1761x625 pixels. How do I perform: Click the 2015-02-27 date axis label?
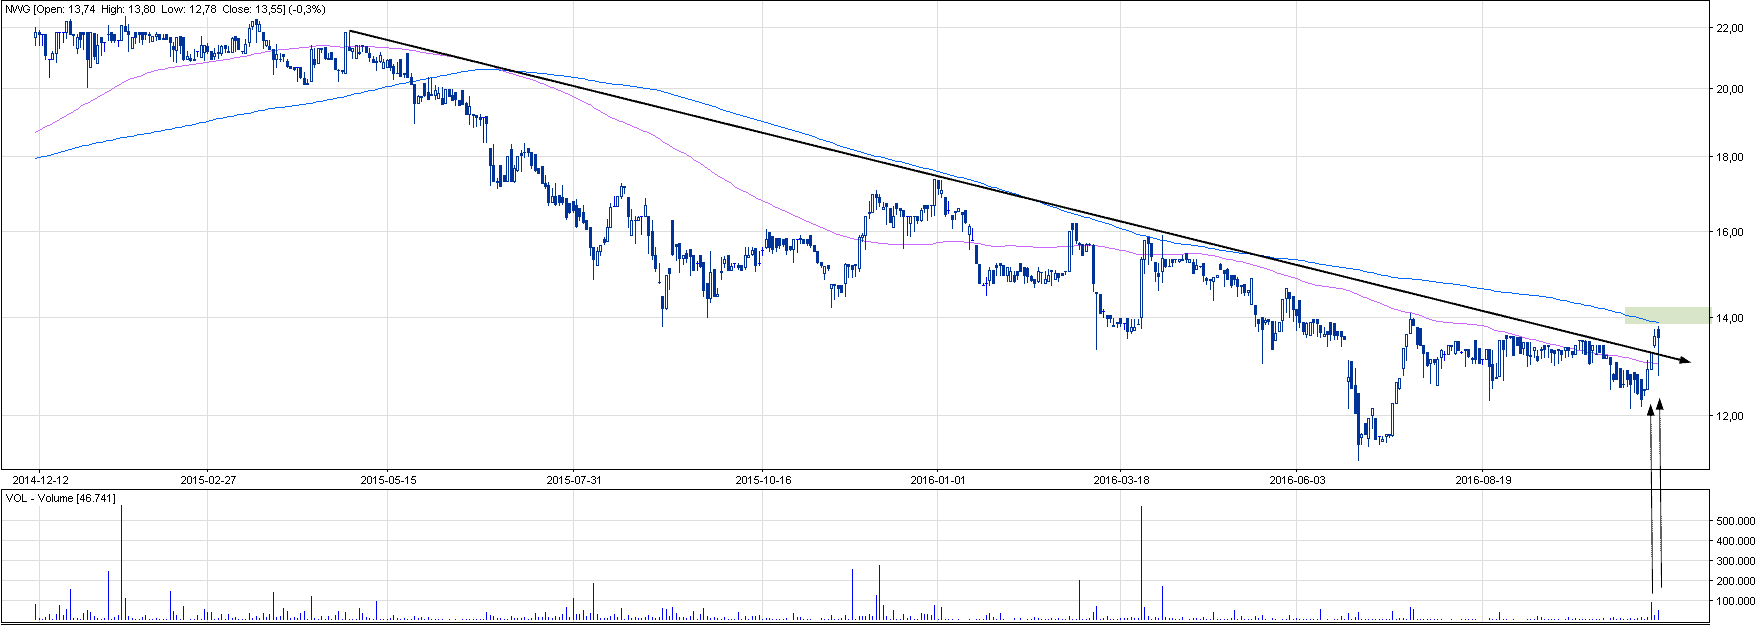click(208, 480)
